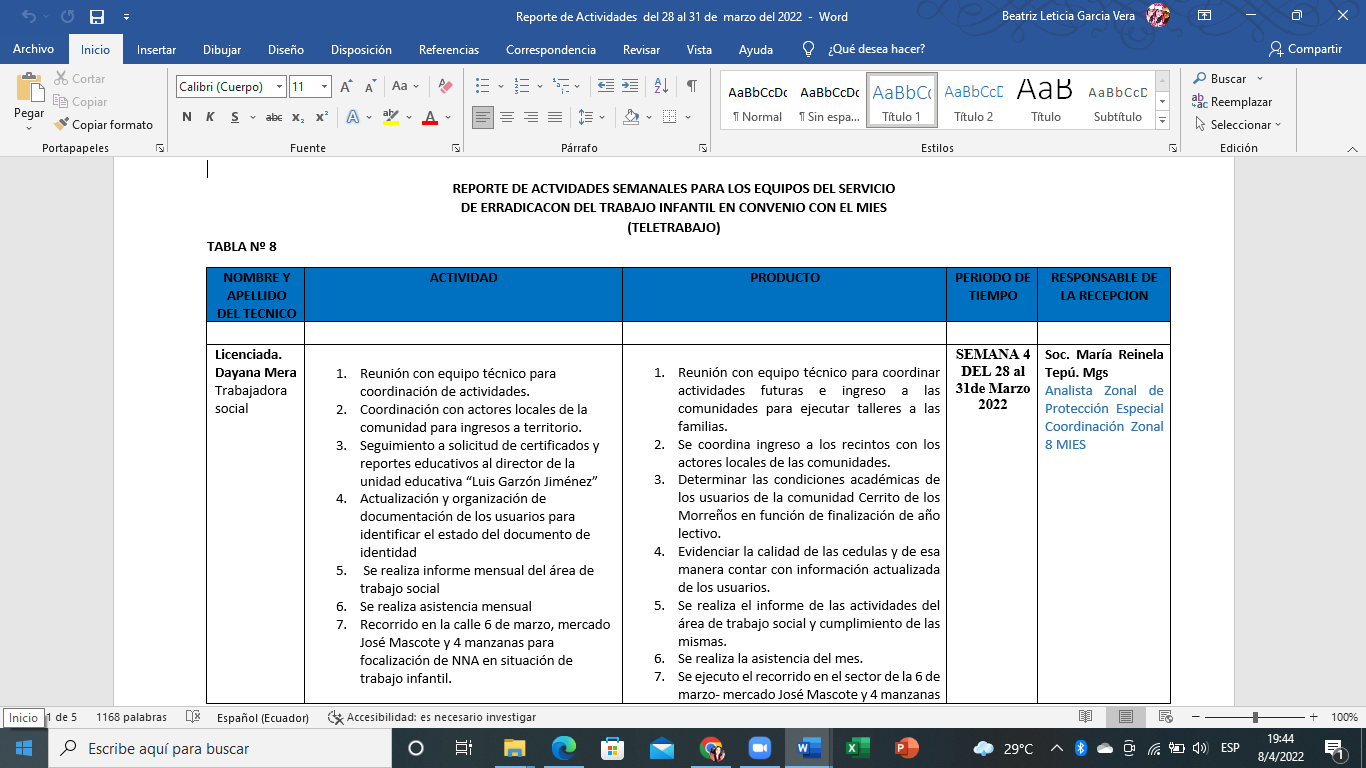Viewport: 1366px width, 768px height.
Task: Open the font name Calibri dropdown
Action: [x=231, y=87]
